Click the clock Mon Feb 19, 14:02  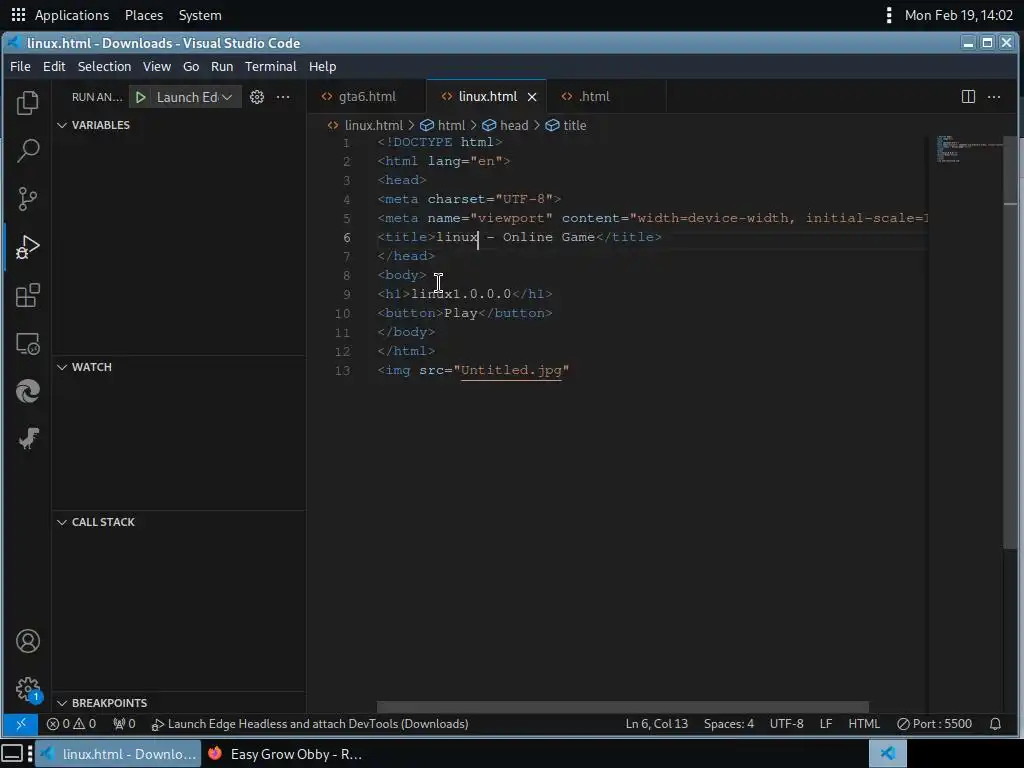pyautogui.click(x=959, y=15)
